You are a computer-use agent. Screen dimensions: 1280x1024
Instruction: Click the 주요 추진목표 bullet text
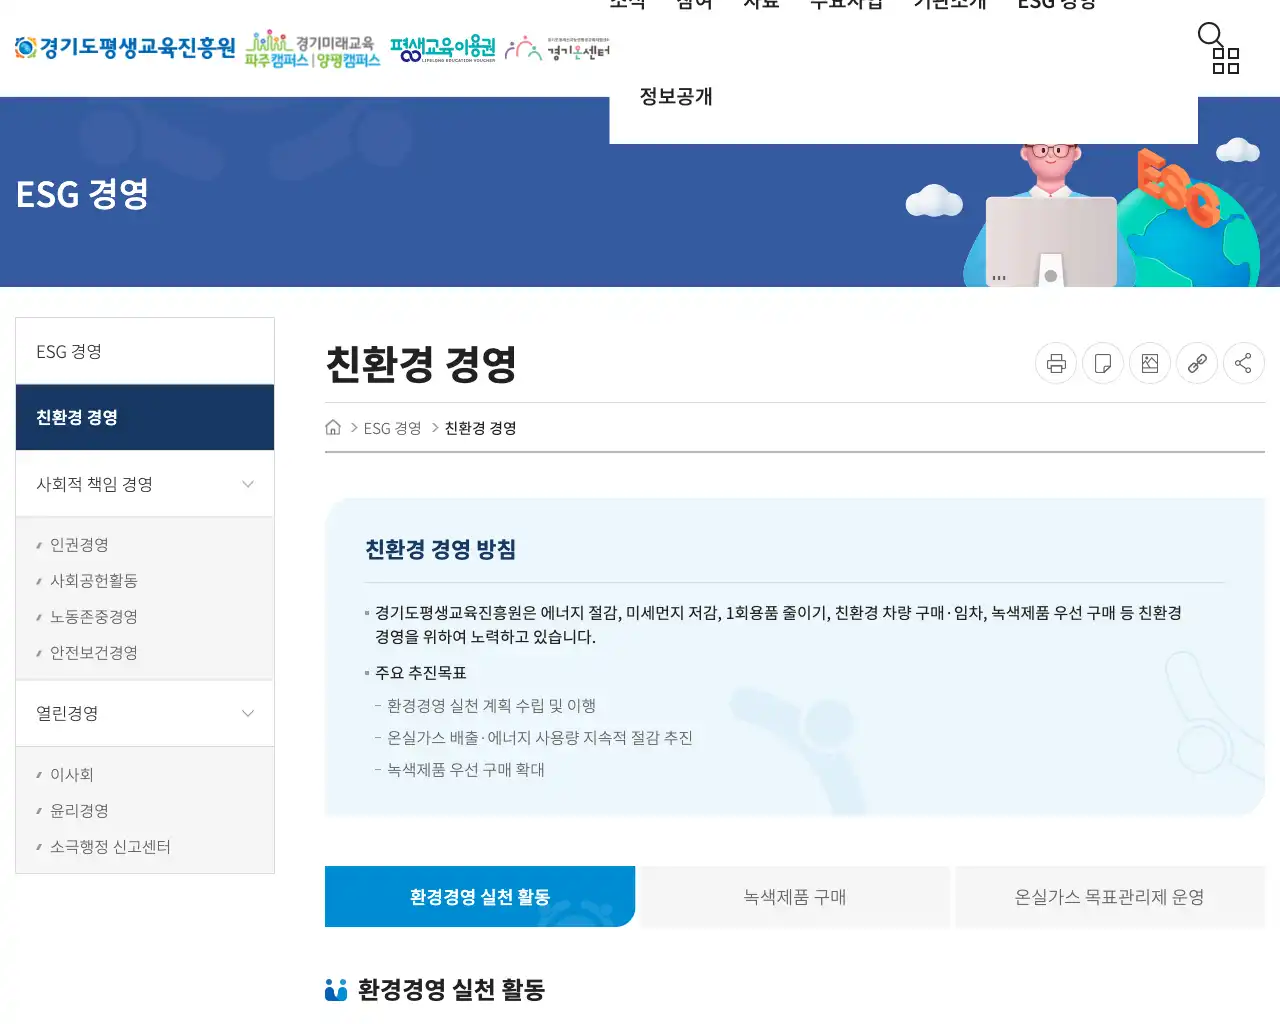pyautogui.click(x=421, y=672)
